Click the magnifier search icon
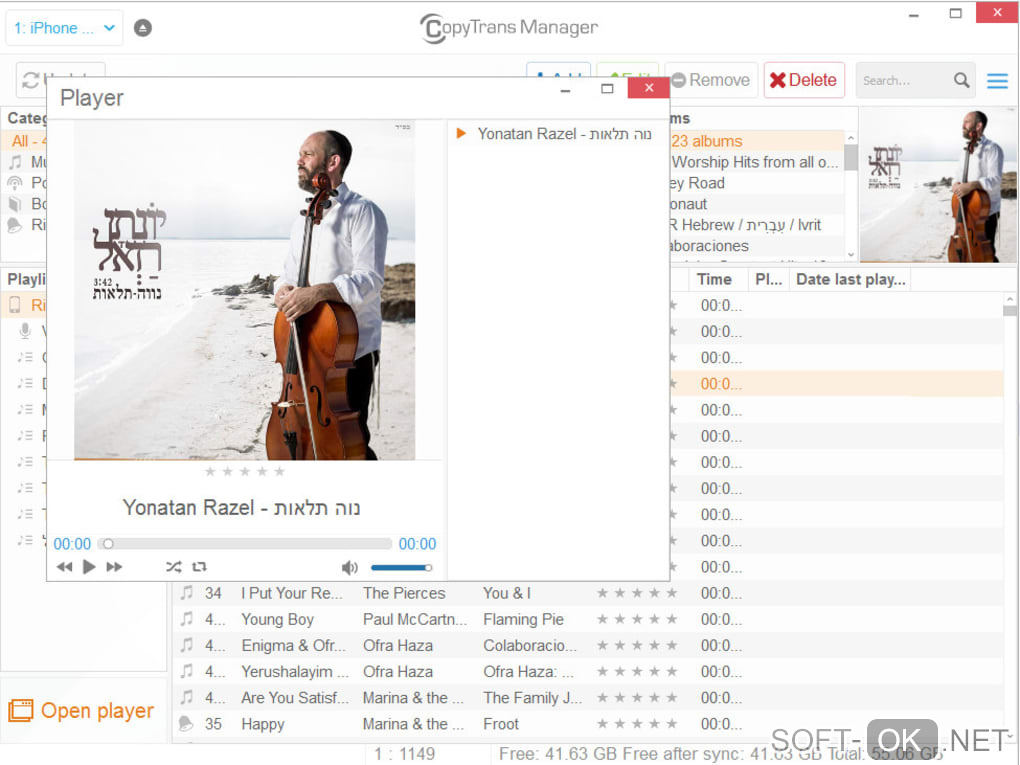Viewport: 1020px width, 765px height. tap(961, 80)
